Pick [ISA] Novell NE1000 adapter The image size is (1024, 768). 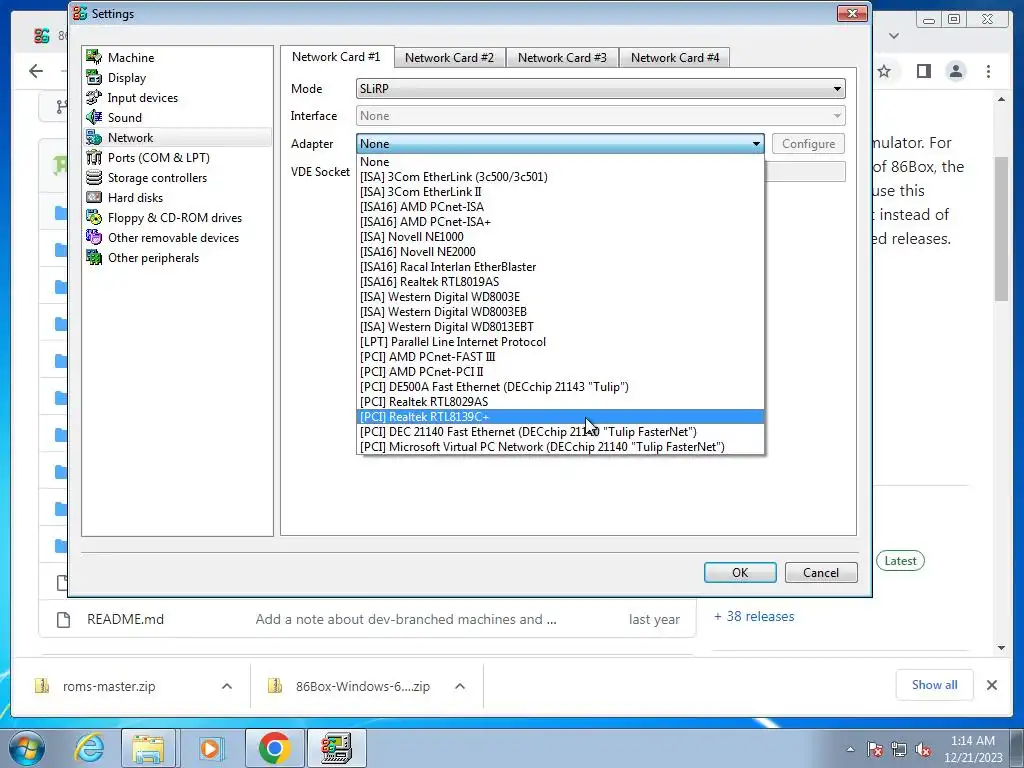[560, 237]
